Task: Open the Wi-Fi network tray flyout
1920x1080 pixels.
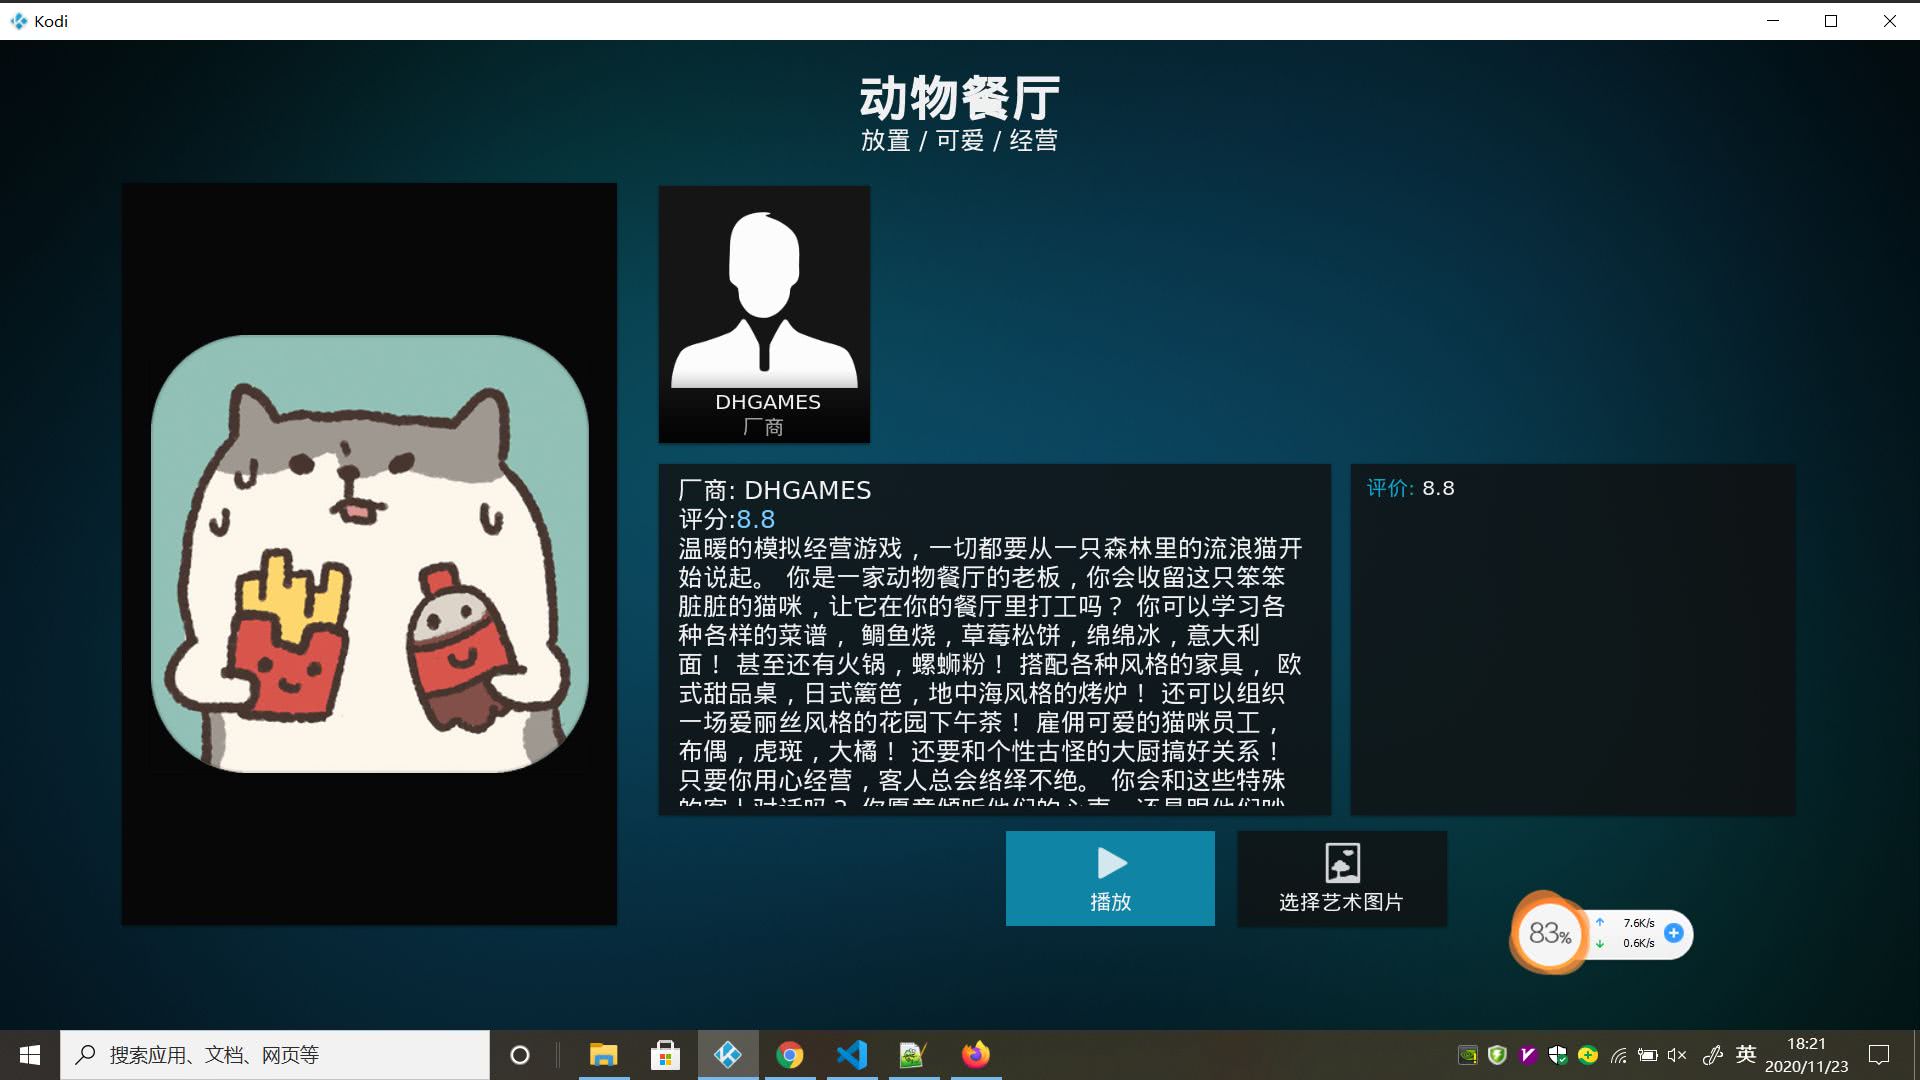Action: pos(1618,1055)
